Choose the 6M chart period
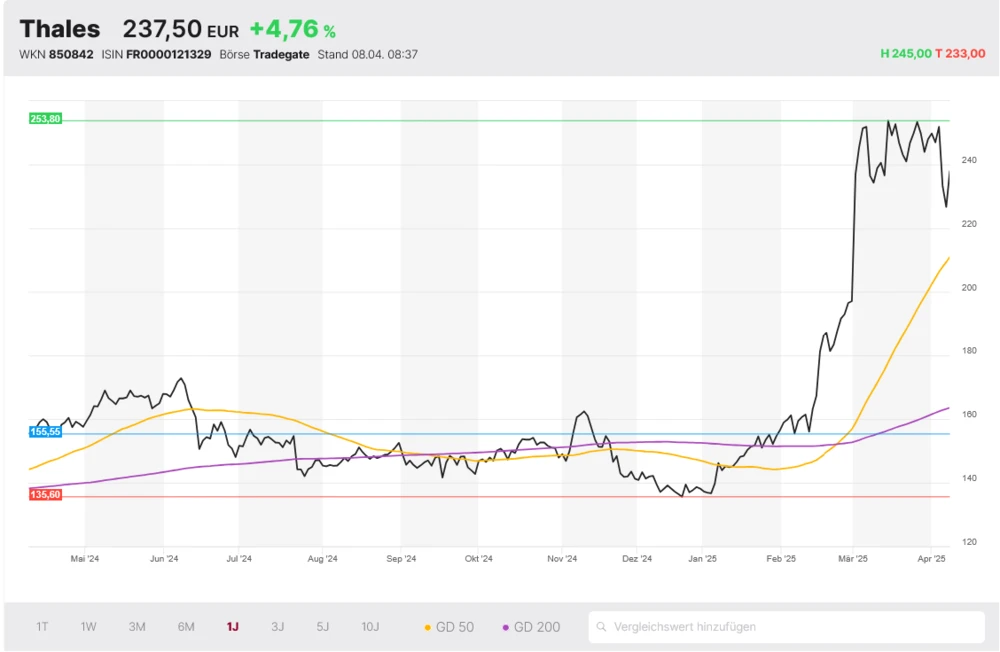The height and width of the screenshot is (652, 1000). coord(186,627)
